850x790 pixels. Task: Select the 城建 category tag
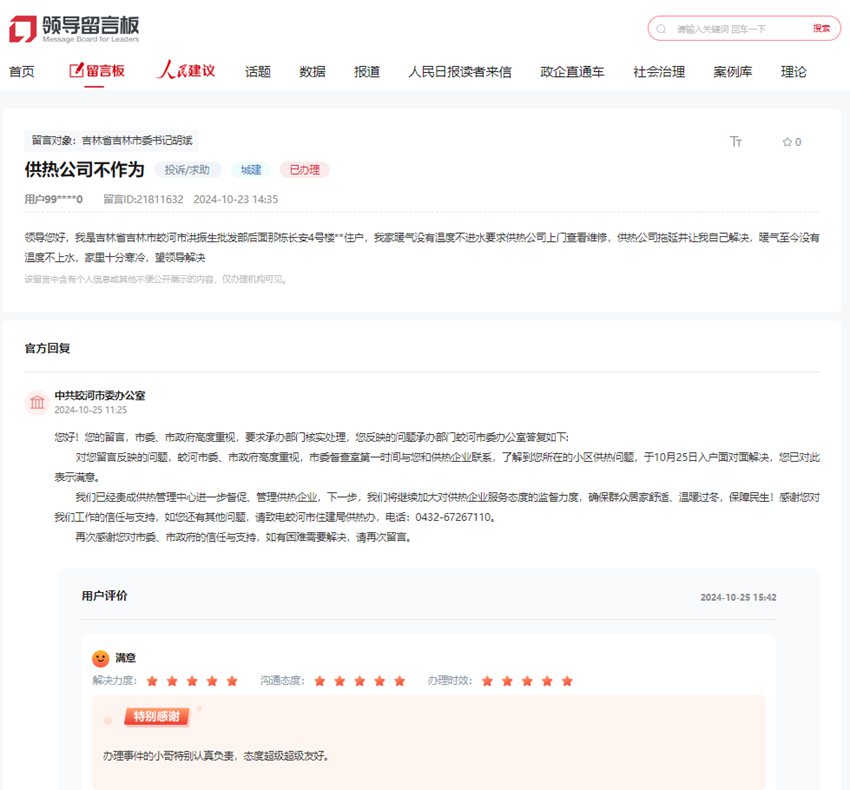coord(250,169)
